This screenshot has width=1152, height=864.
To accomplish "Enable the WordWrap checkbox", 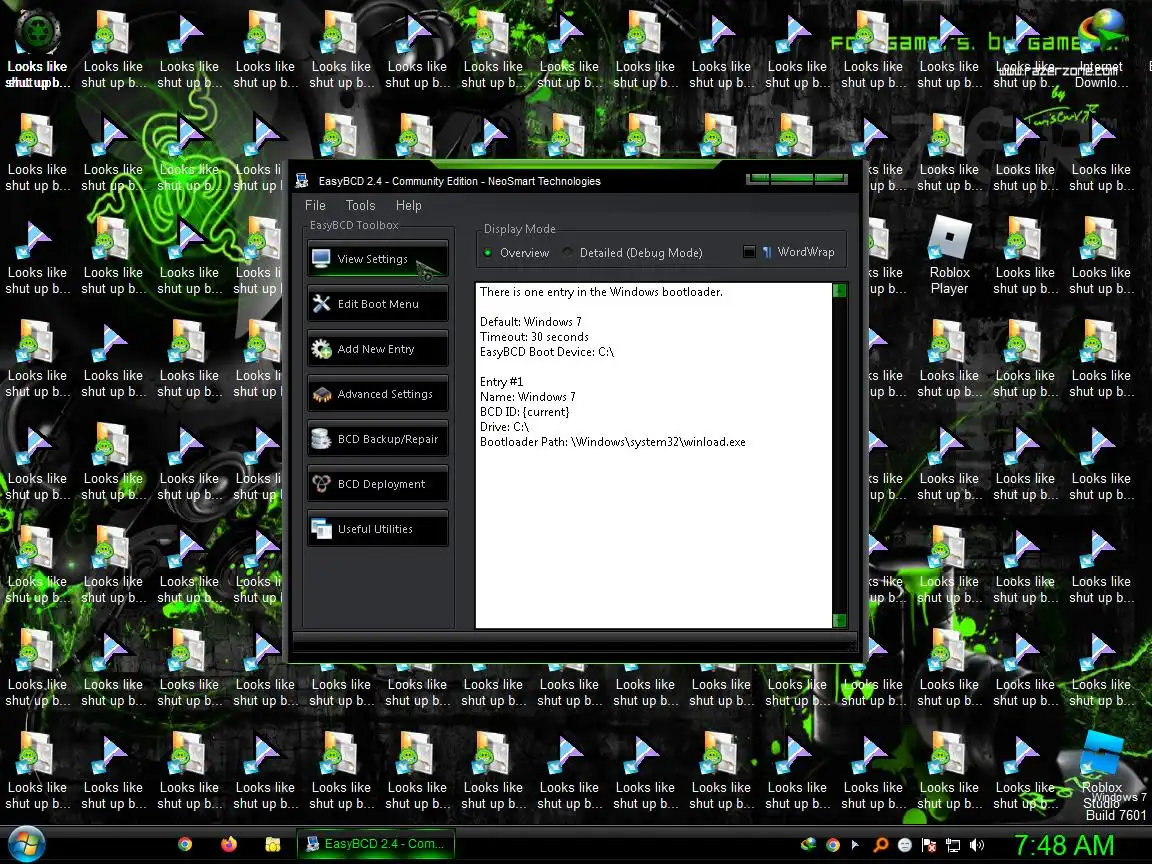I will point(749,252).
